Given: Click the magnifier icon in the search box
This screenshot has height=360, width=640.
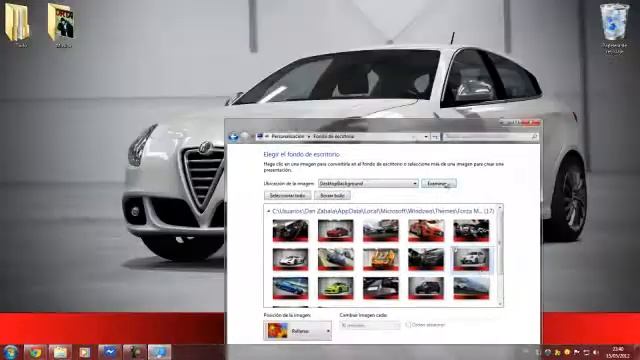Looking at the screenshot, I should point(534,137).
